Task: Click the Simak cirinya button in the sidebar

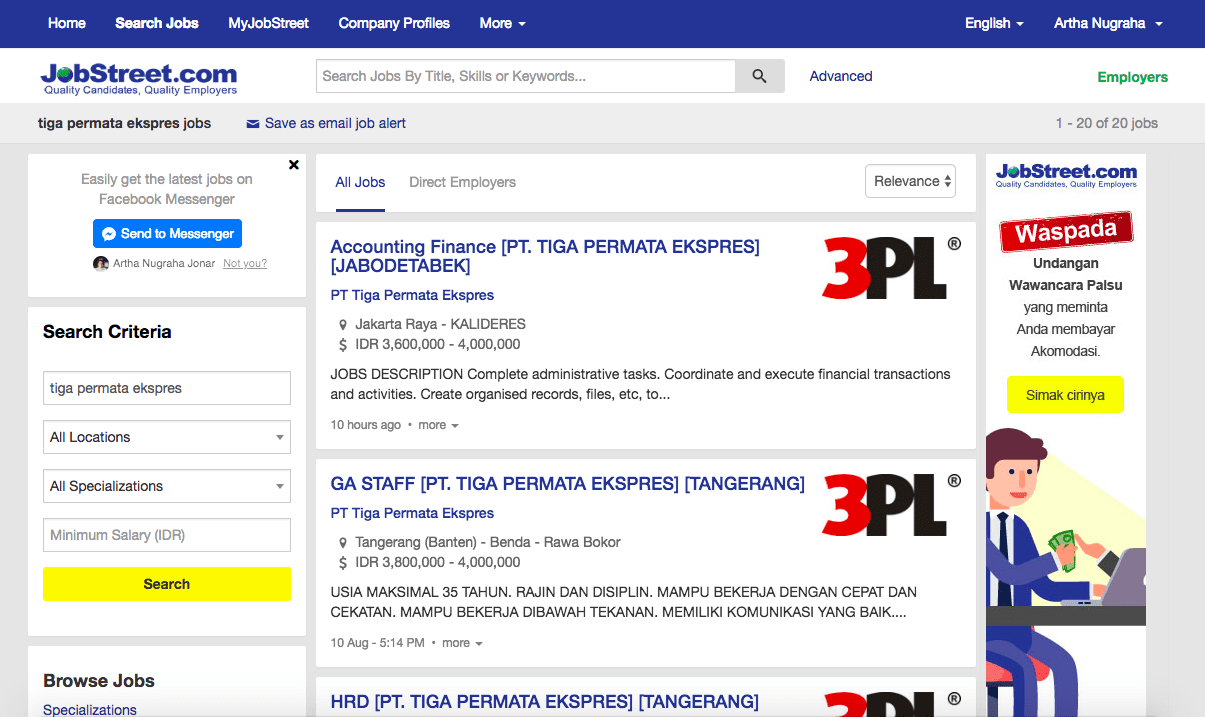Action: tap(1065, 395)
